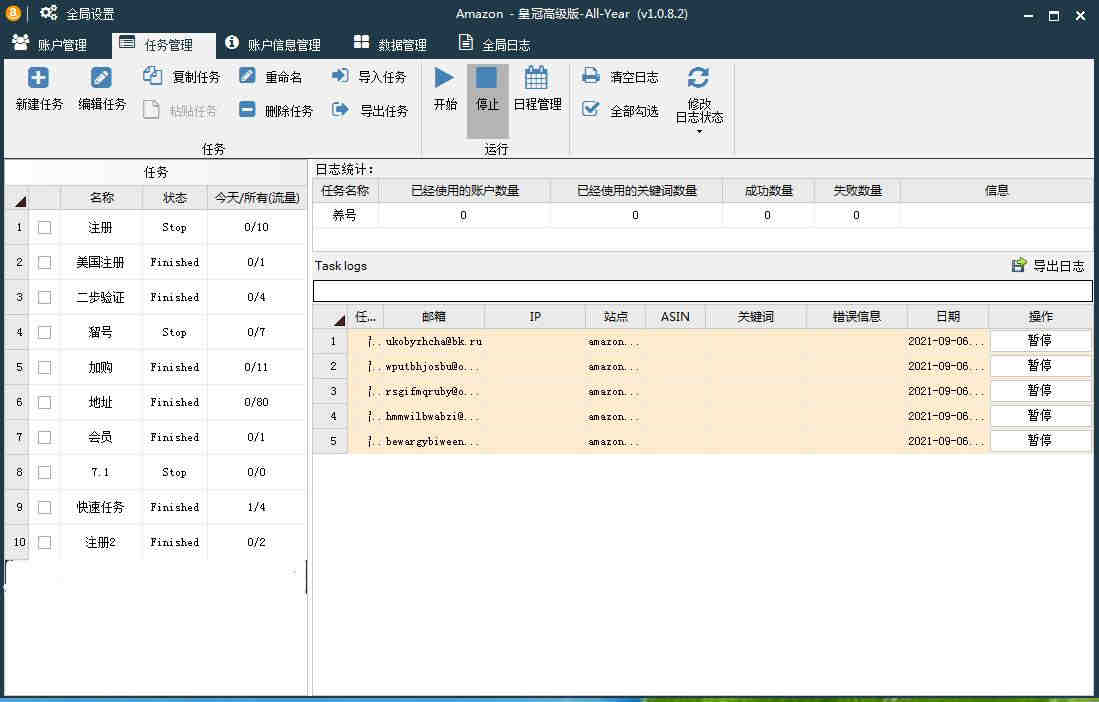The image size is (1099, 702).
Task: Check the box for task 溜号
Action: pyautogui.click(x=44, y=332)
